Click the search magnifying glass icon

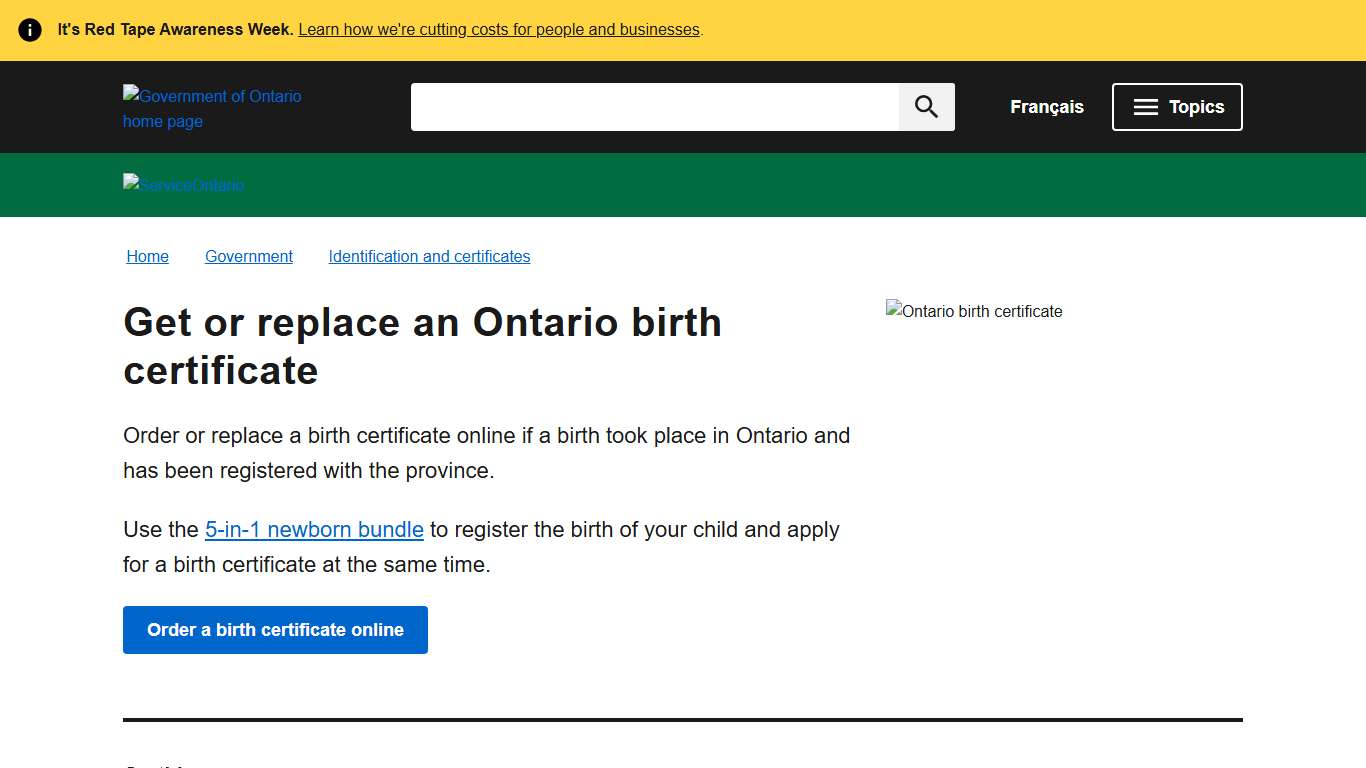pyautogui.click(x=925, y=106)
